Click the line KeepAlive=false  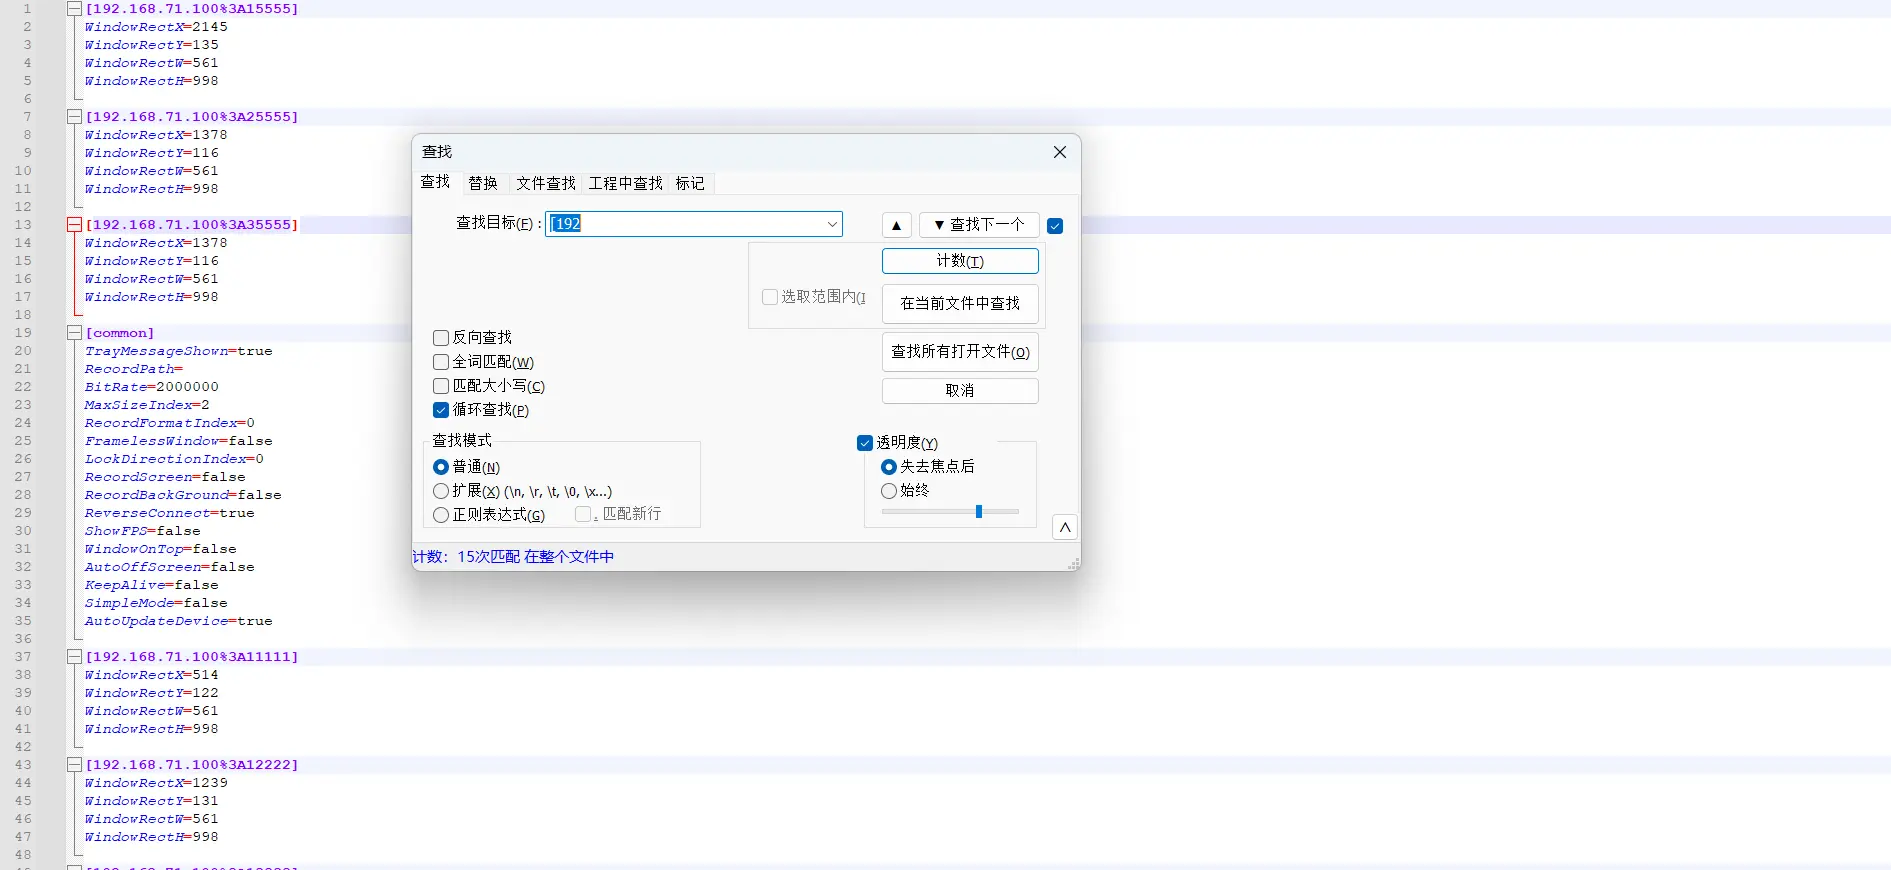152,585
